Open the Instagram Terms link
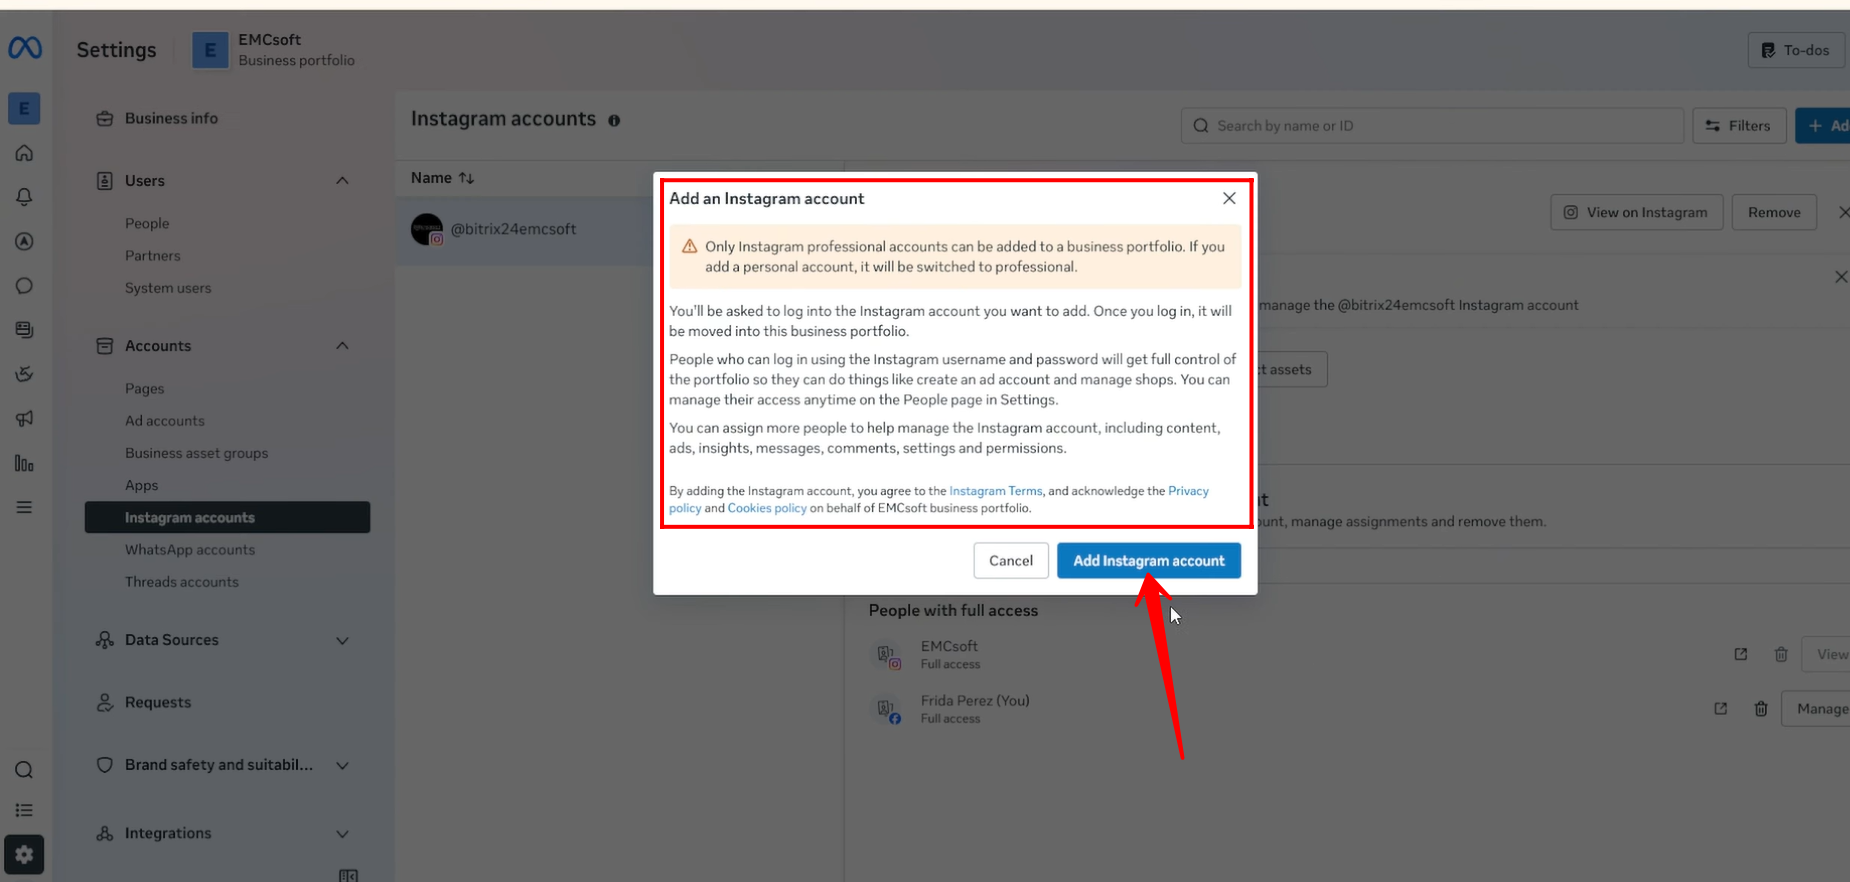This screenshot has height=882, width=1850. pos(995,491)
